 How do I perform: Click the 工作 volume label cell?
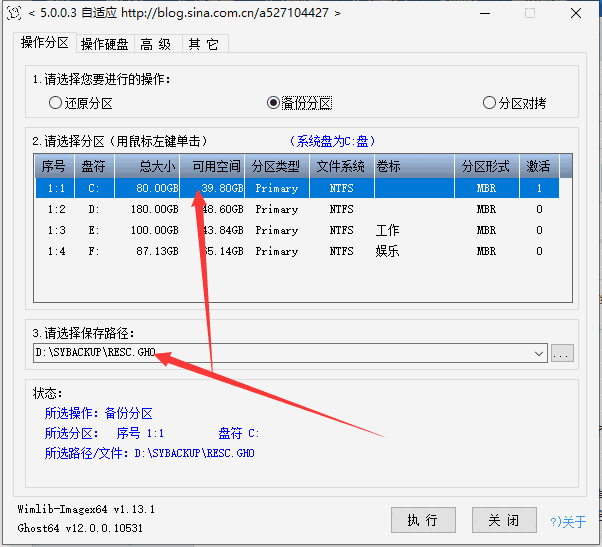click(x=387, y=230)
